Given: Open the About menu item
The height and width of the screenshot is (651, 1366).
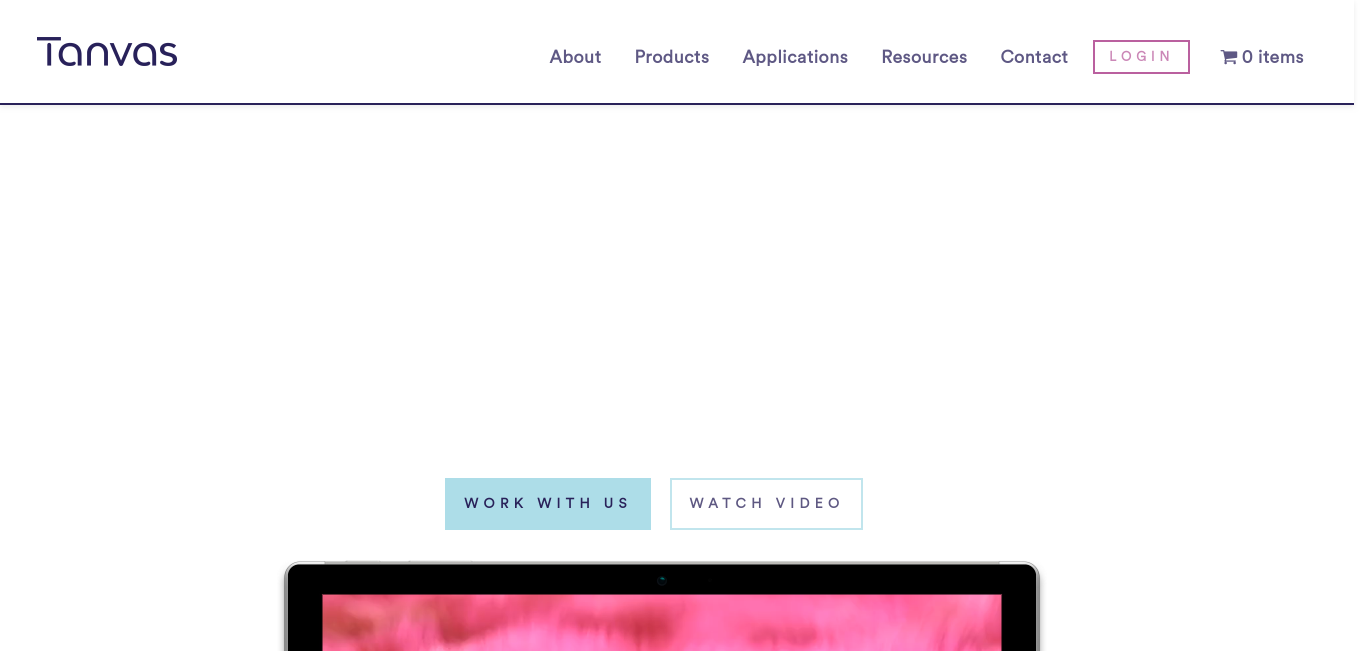Looking at the screenshot, I should (x=575, y=57).
